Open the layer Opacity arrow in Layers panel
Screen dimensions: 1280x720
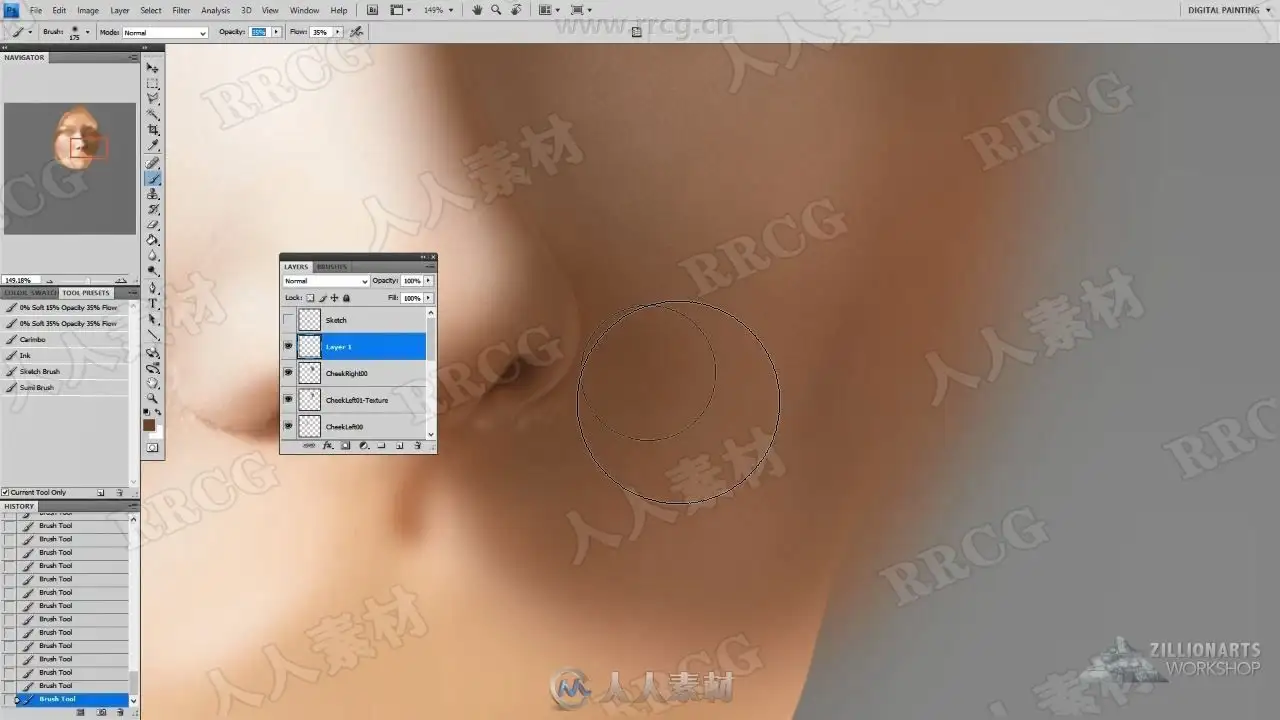428,281
